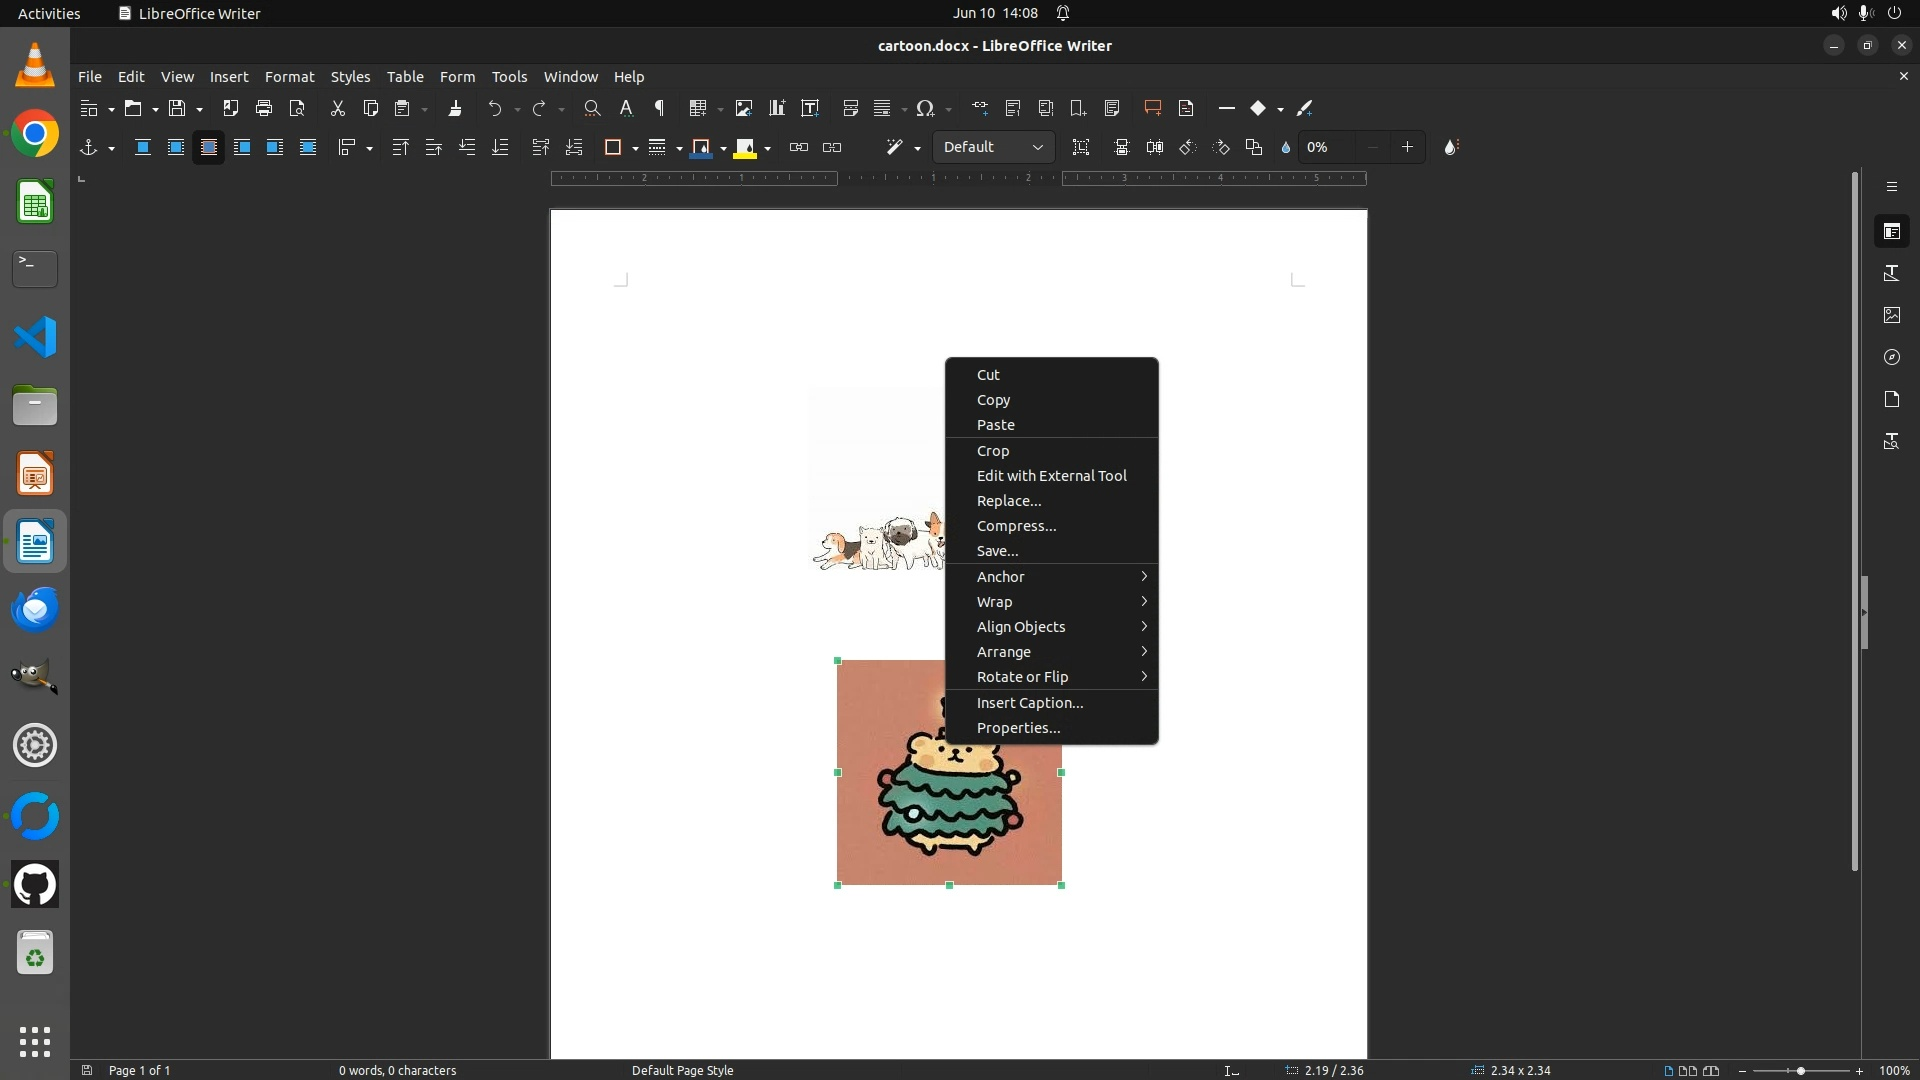
Task: Enable Optimal page wrap mode
Action: (209, 147)
